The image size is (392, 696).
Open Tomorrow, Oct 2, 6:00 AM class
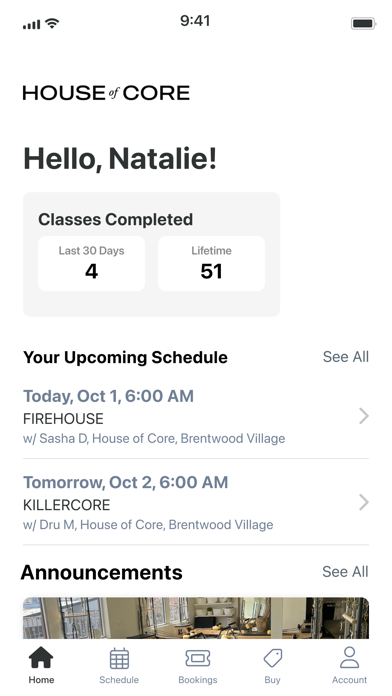[x=196, y=503]
